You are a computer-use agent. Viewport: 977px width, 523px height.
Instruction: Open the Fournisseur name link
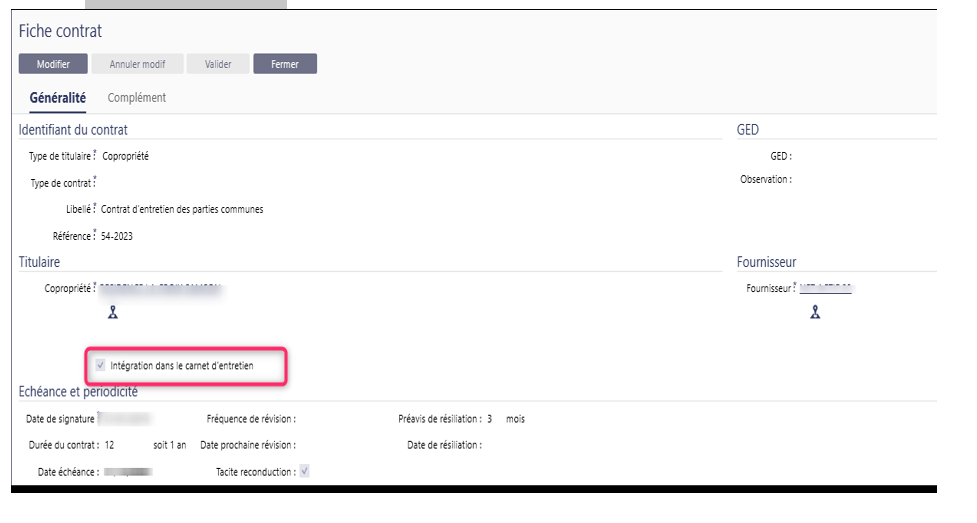(x=826, y=289)
